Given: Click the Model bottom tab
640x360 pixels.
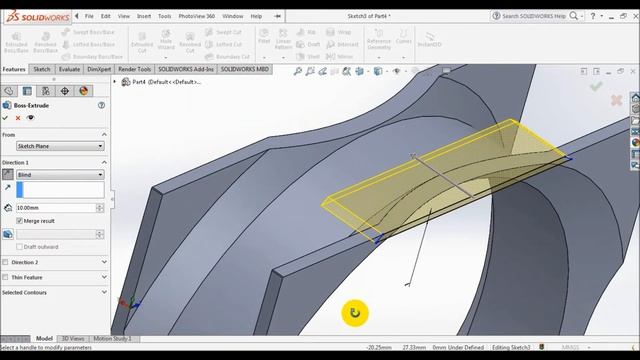Looking at the screenshot, I should pyautogui.click(x=44, y=339).
